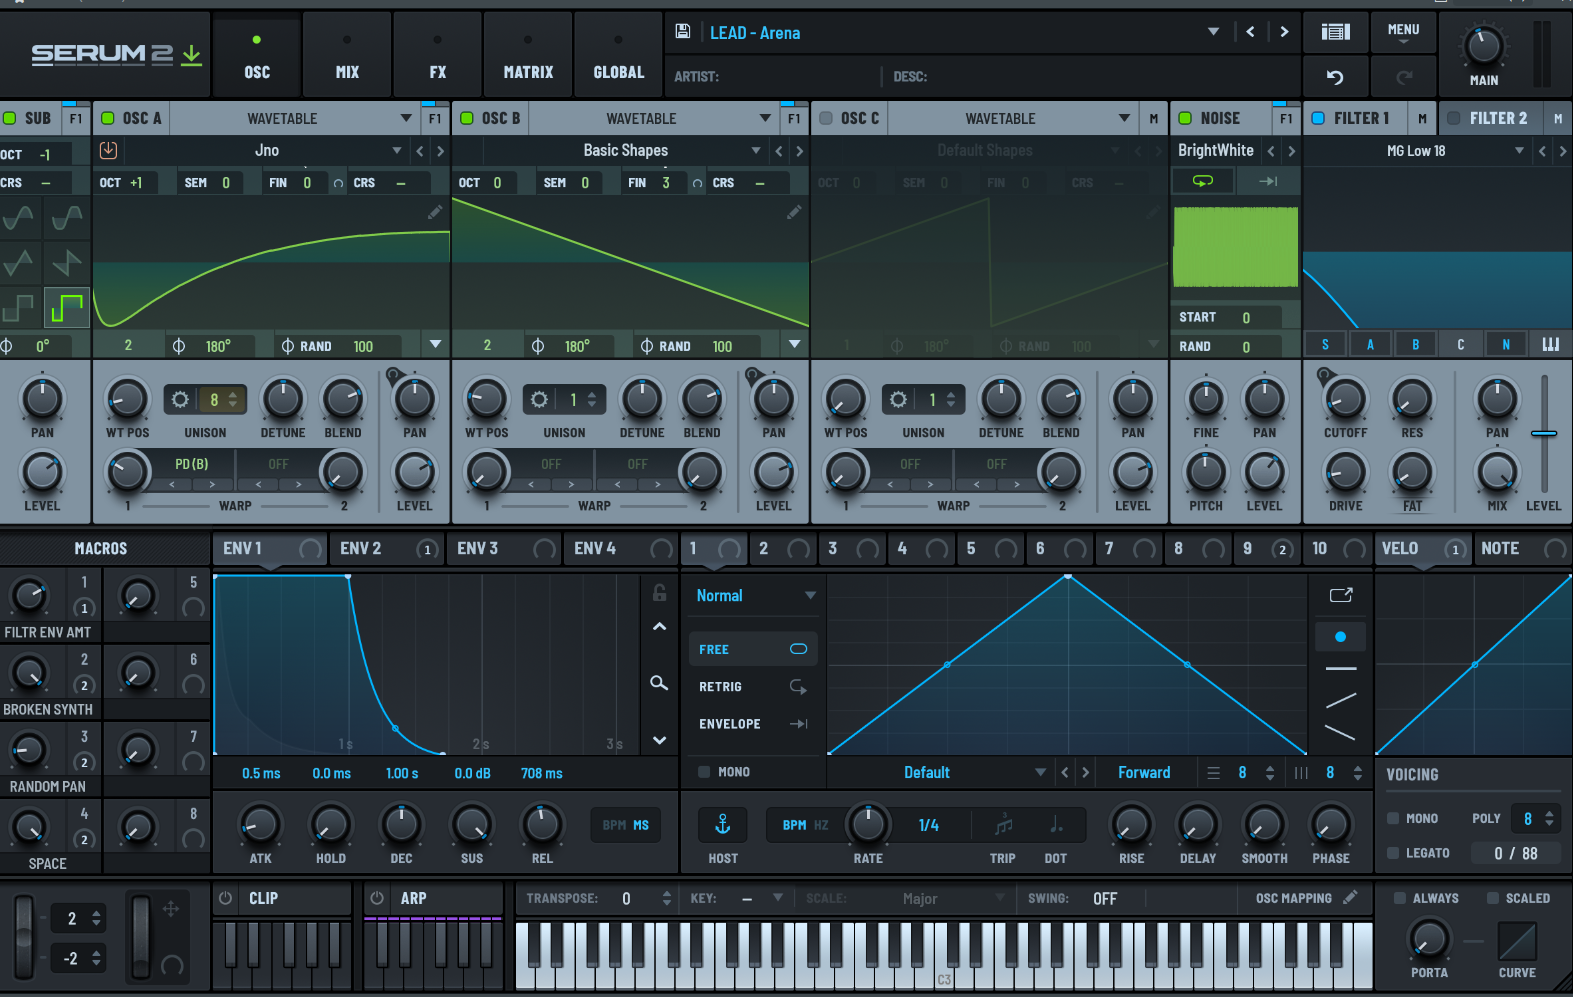Click the OSC A red warp icon

109,150
